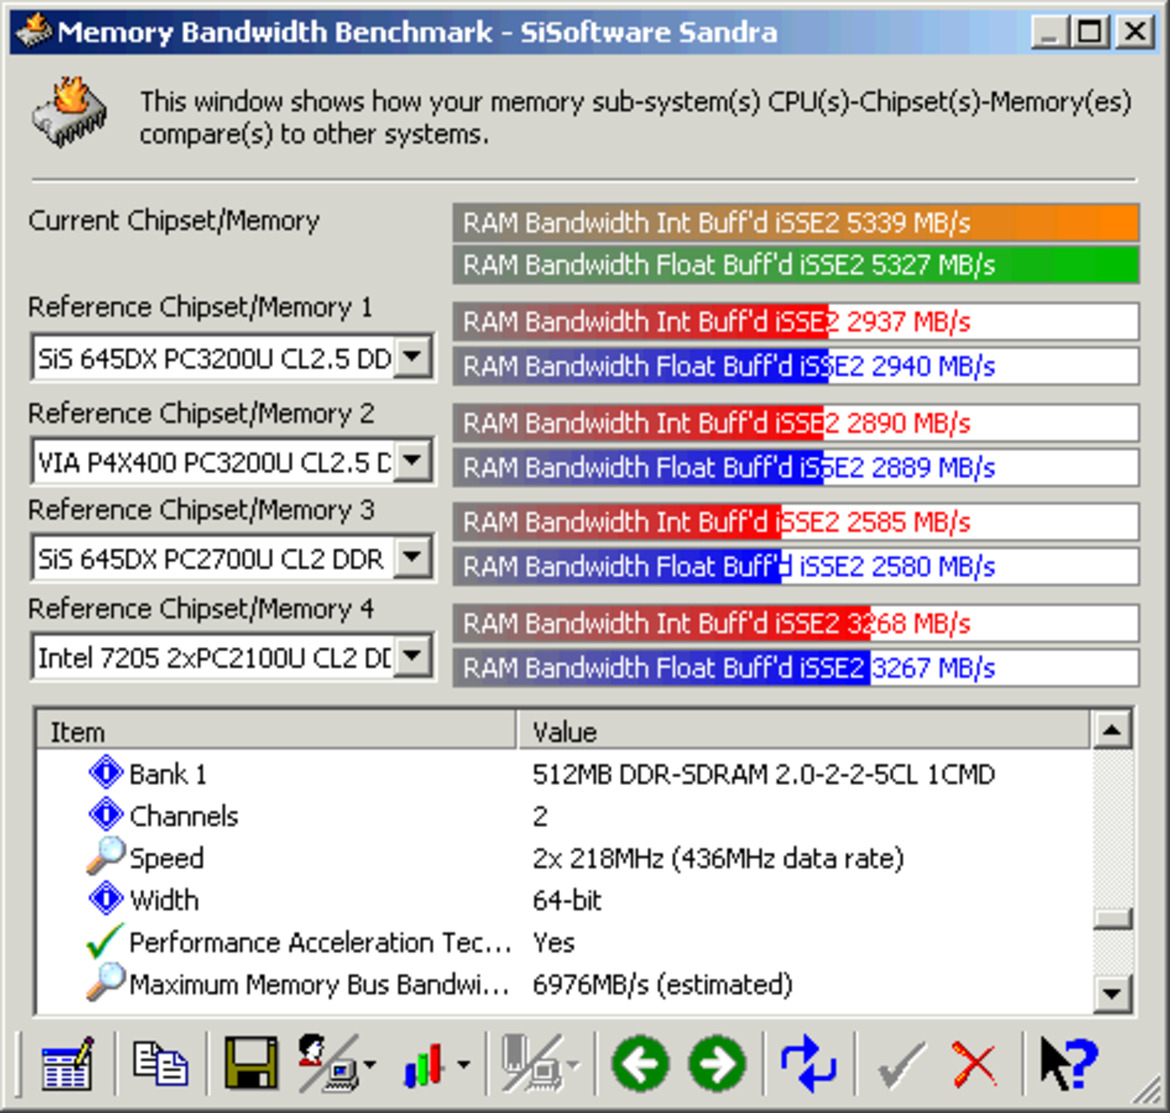
Task: Click the blue Float 2940 MB/s bar
Action: pos(795,366)
